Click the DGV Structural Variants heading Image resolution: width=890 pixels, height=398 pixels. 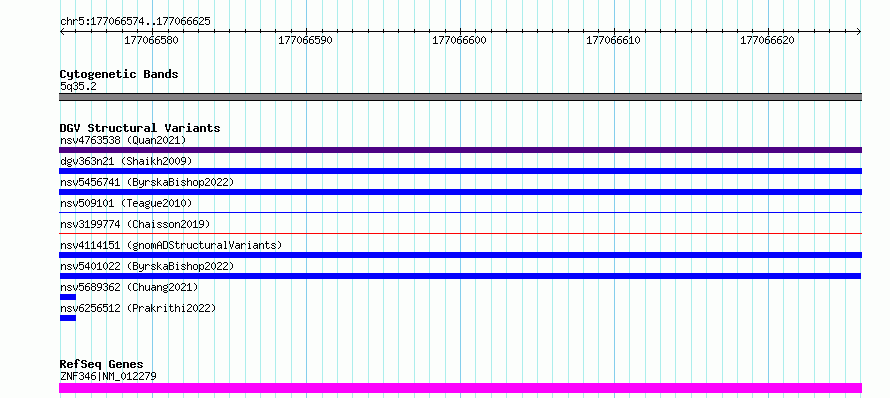(140, 128)
